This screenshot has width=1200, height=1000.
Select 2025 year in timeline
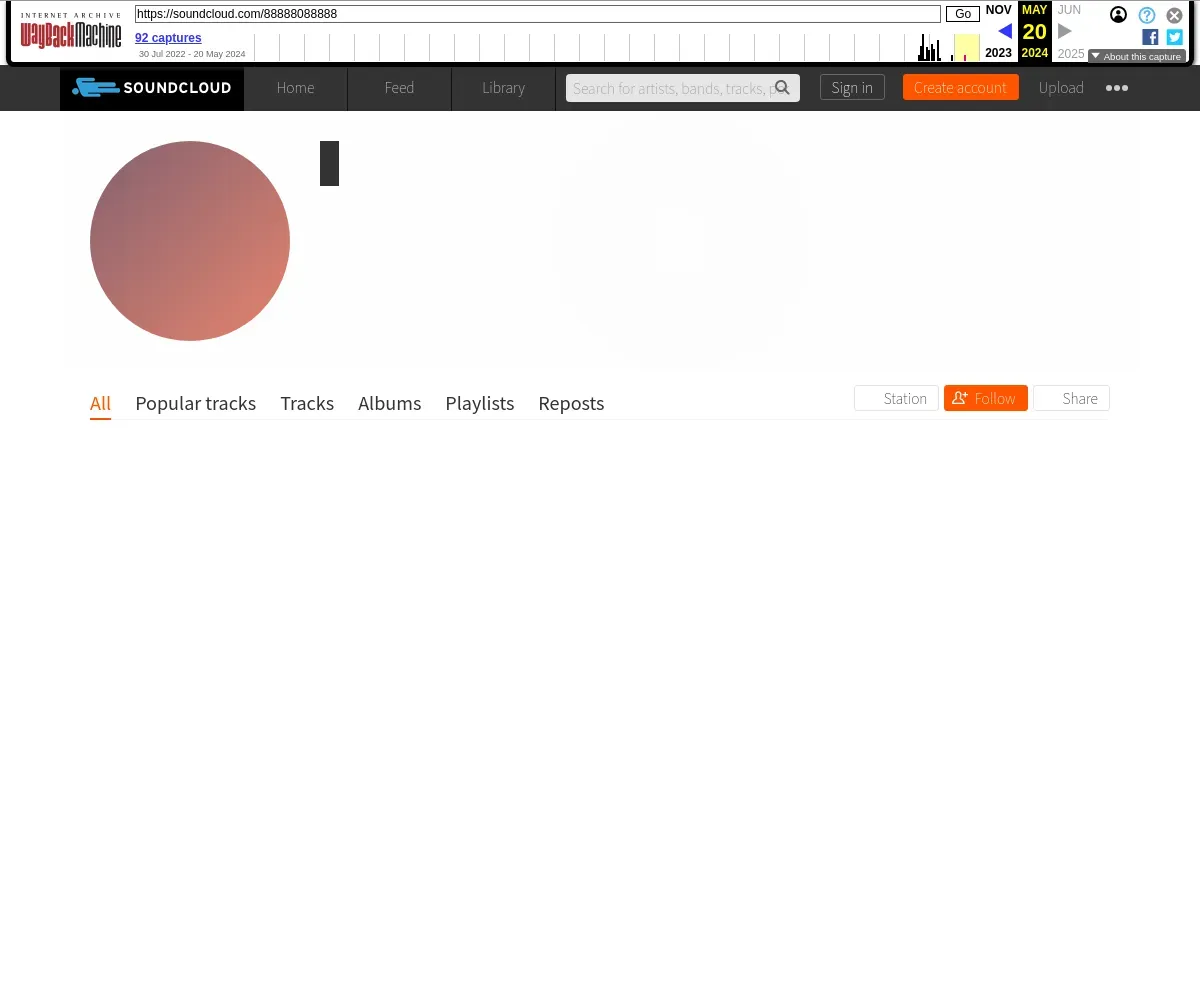click(1071, 54)
